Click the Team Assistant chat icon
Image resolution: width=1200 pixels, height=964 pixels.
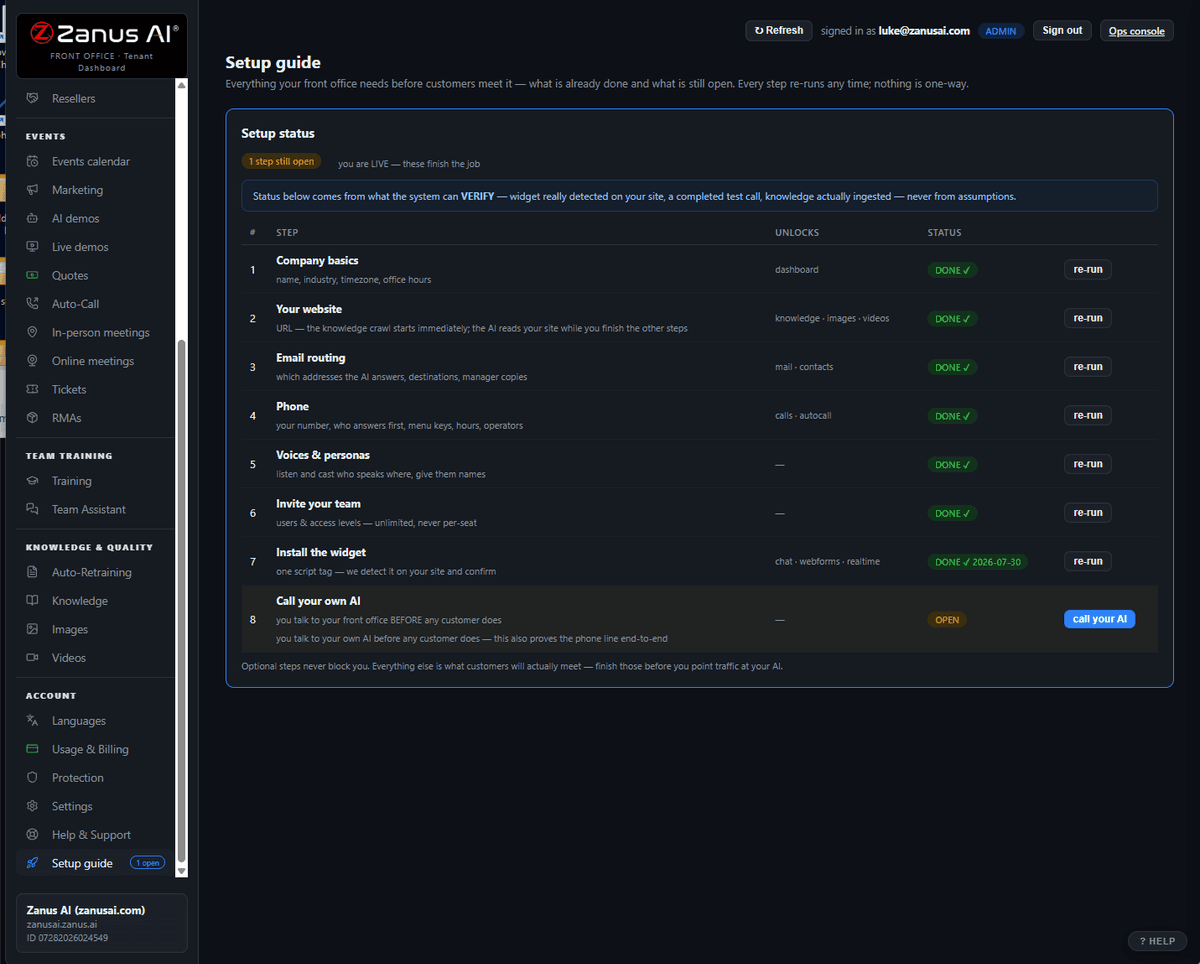(33, 509)
